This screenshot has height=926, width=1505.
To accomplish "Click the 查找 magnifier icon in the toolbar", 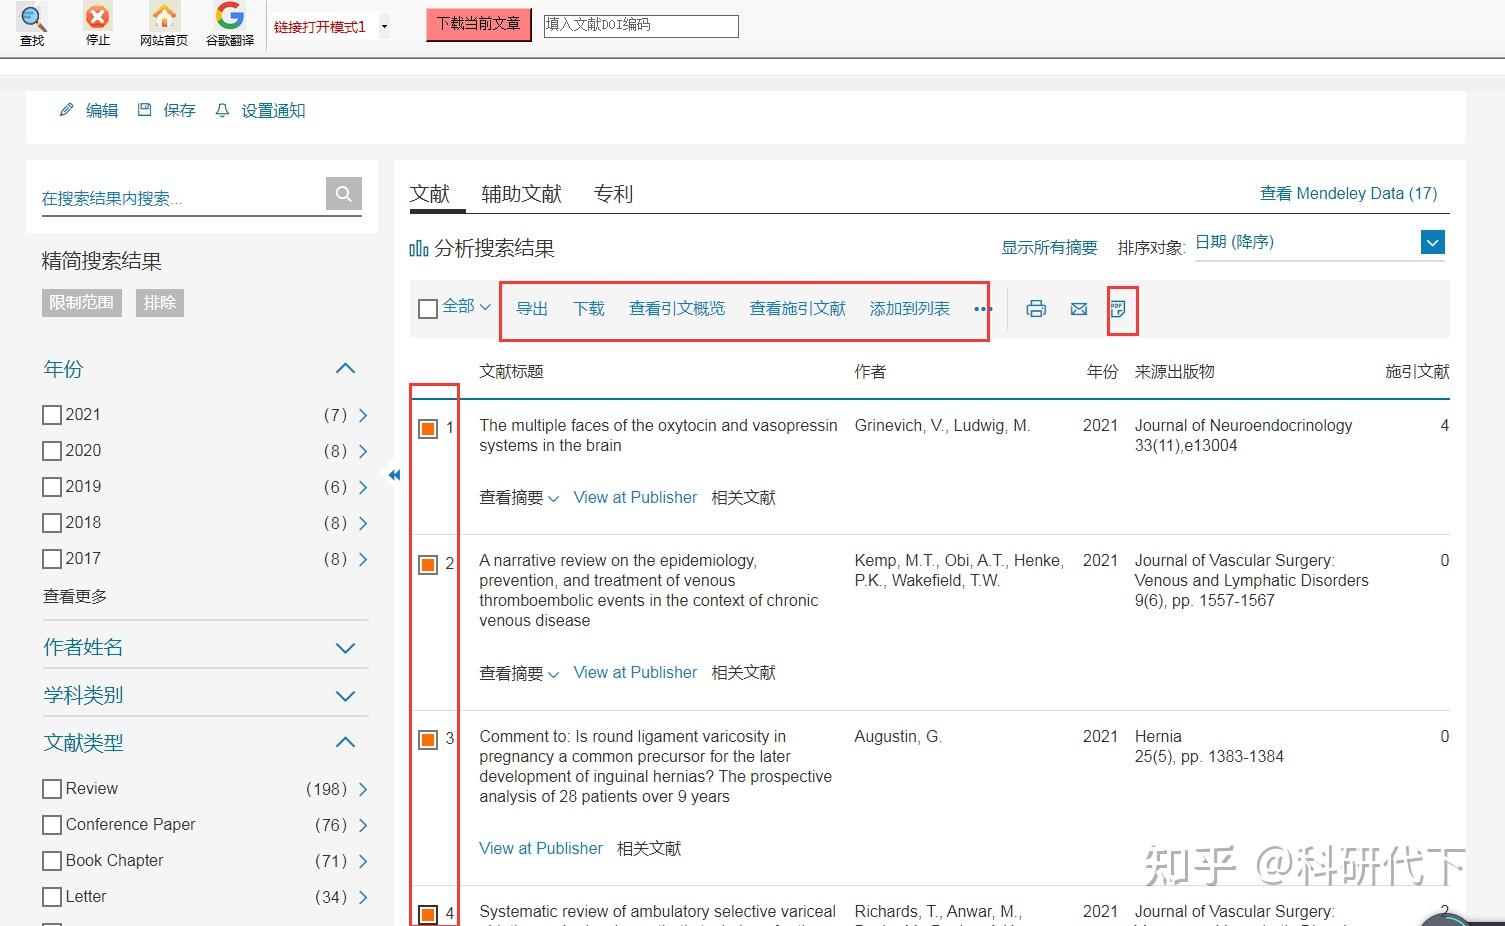I will click(x=31, y=20).
